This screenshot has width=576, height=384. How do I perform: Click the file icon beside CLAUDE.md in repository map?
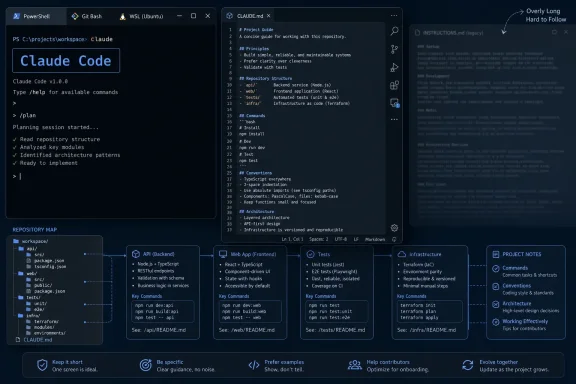(x=18, y=340)
